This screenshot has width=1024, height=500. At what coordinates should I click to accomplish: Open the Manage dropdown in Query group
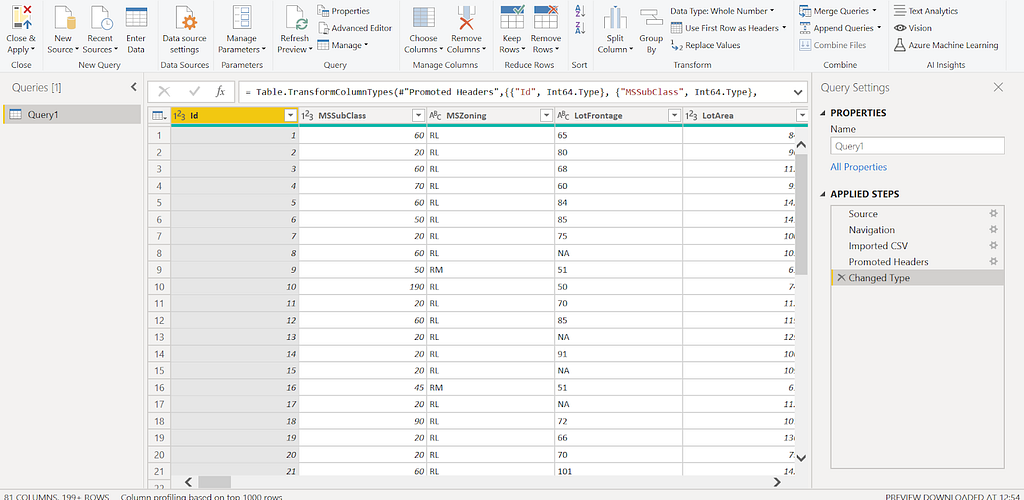pos(343,45)
